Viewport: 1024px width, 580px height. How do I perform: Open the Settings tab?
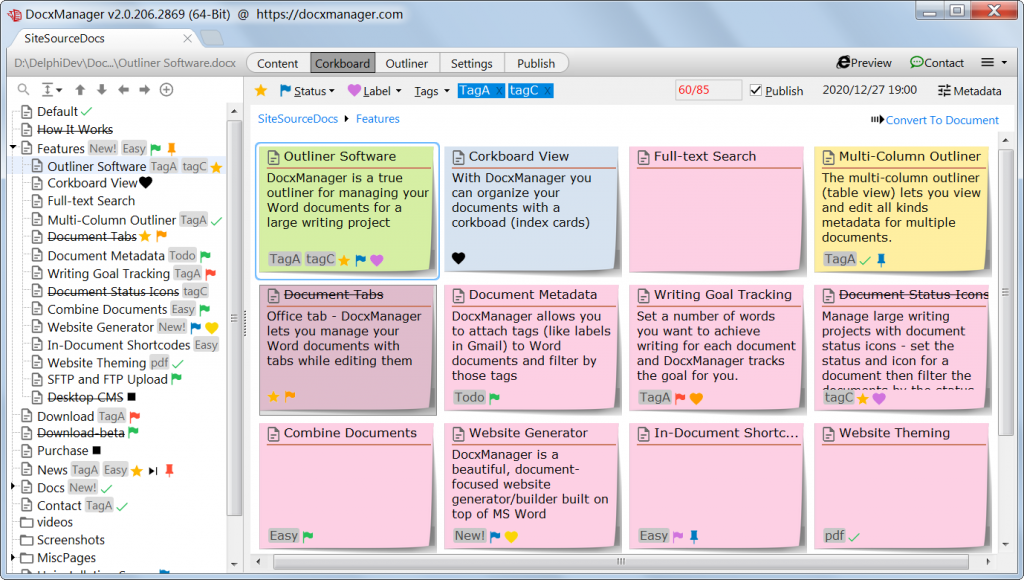click(x=472, y=63)
